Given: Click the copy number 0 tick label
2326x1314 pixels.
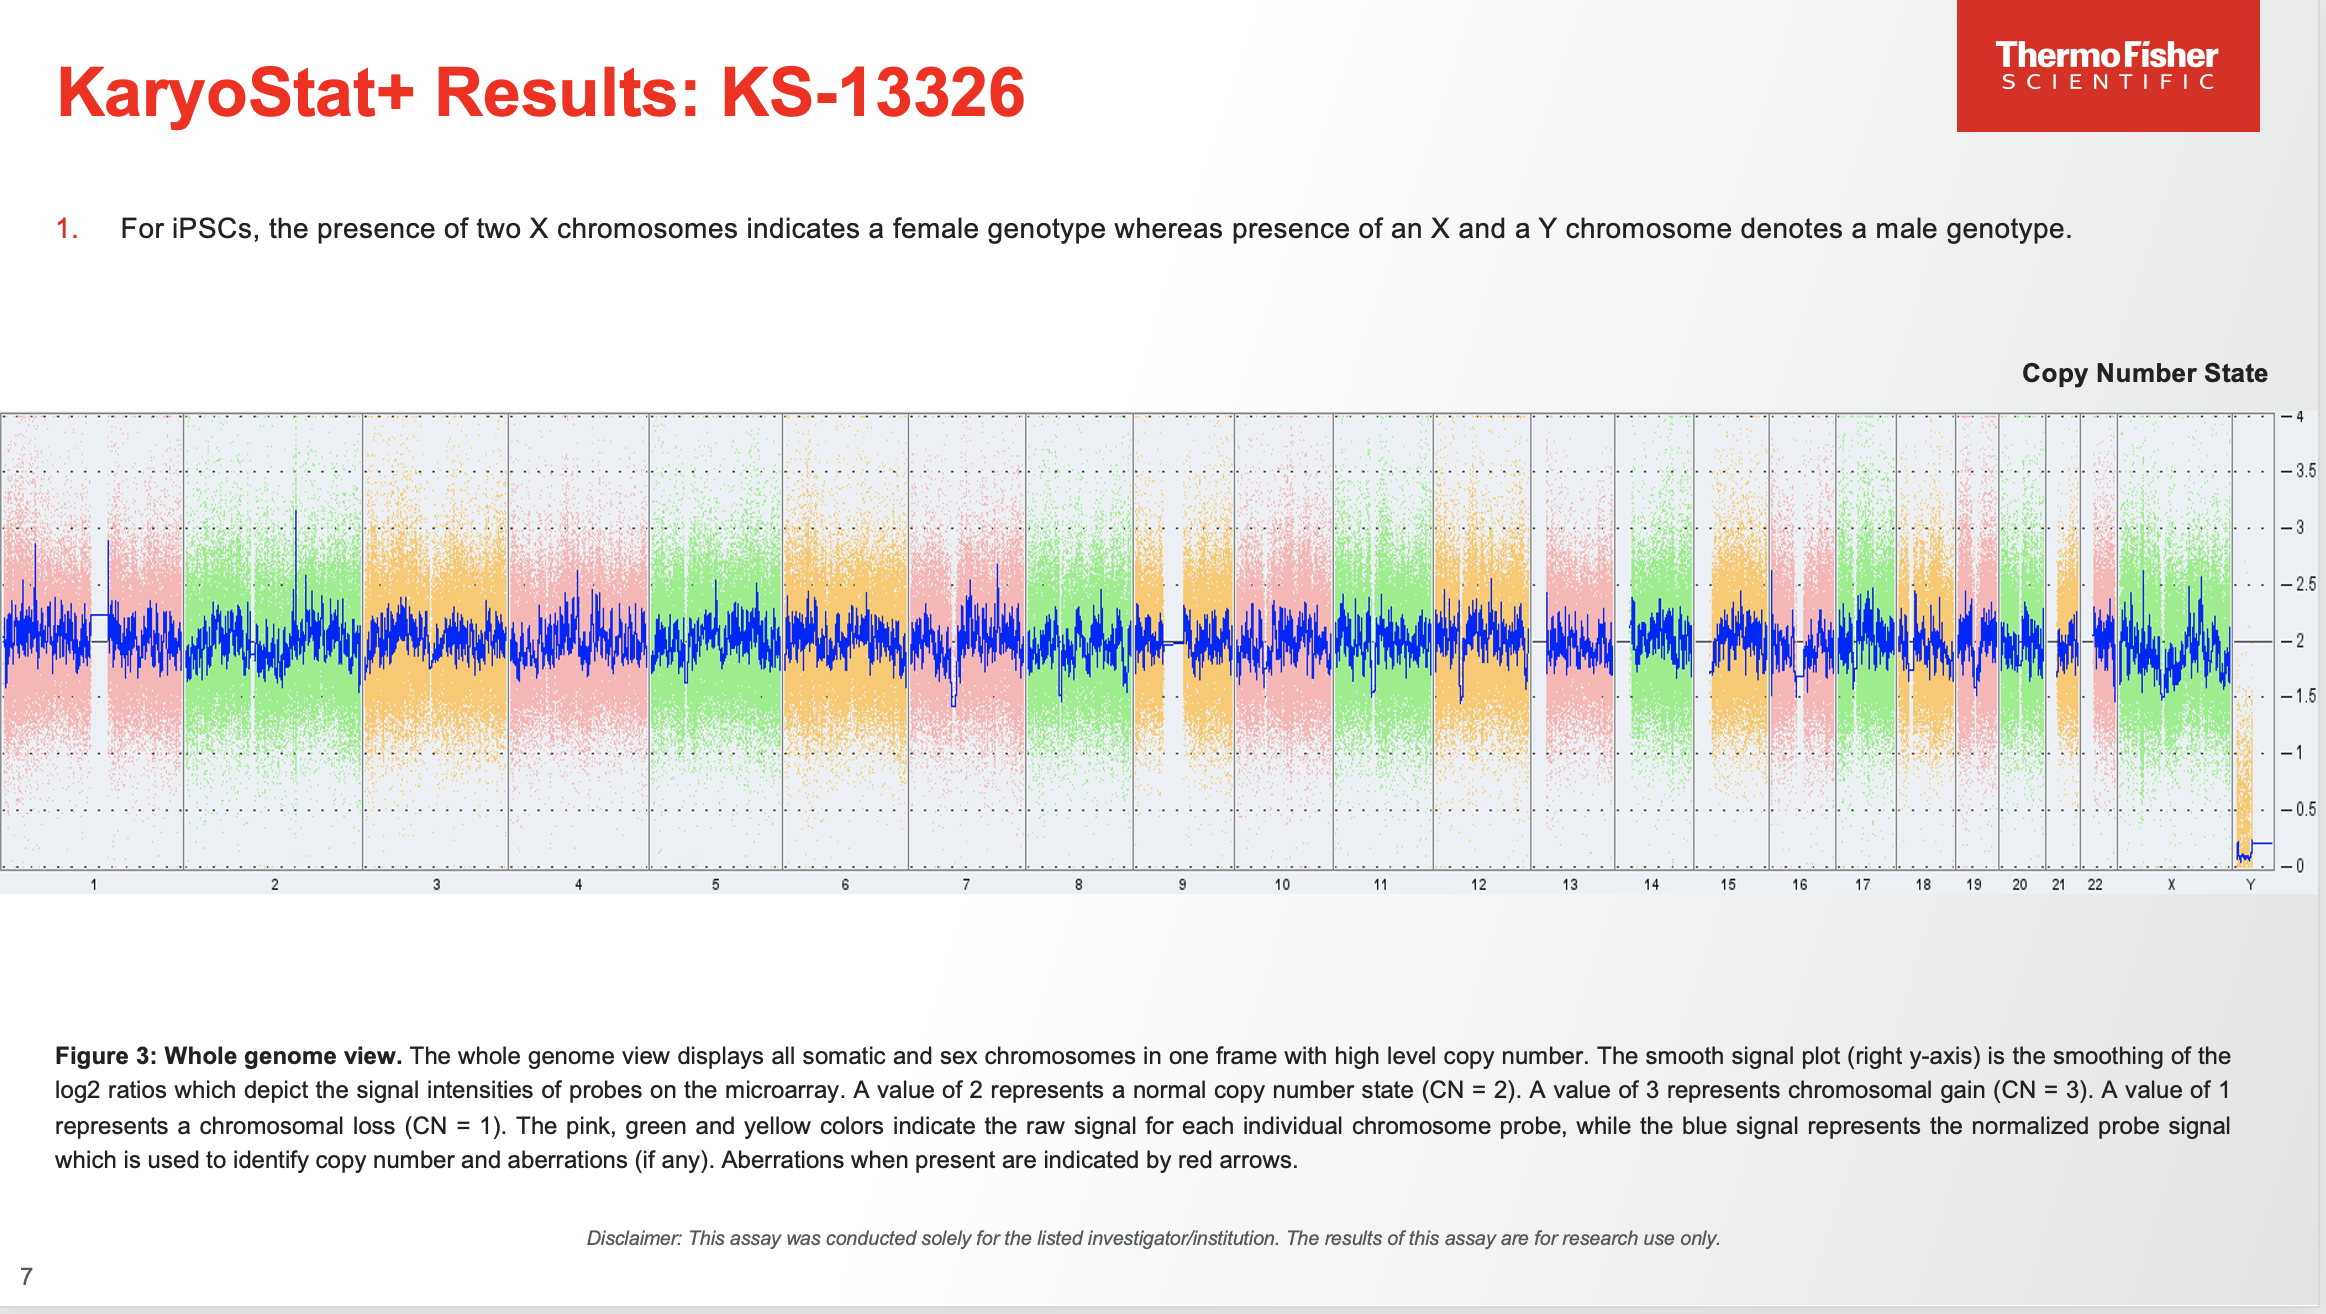Looking at the screenshot, I should 2300,866.
